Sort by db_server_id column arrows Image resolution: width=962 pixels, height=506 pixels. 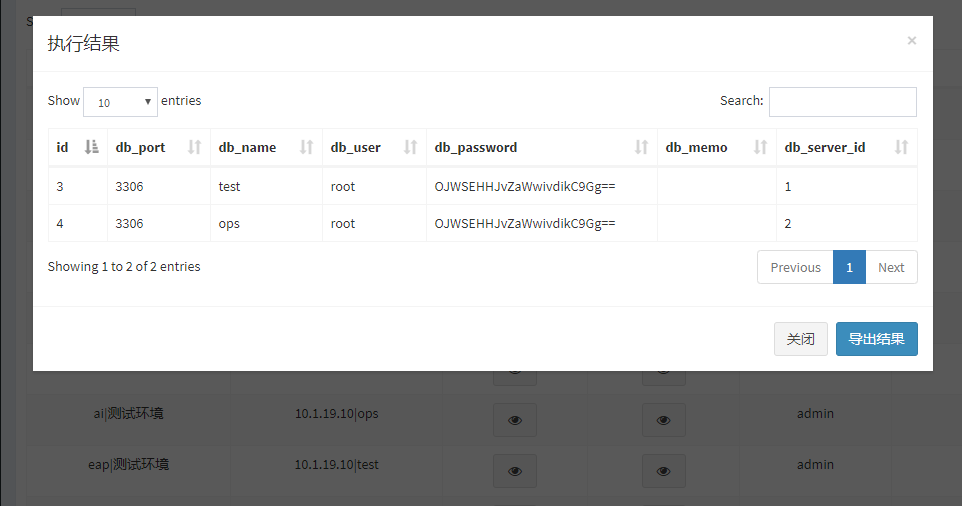(x=901, y=147)
